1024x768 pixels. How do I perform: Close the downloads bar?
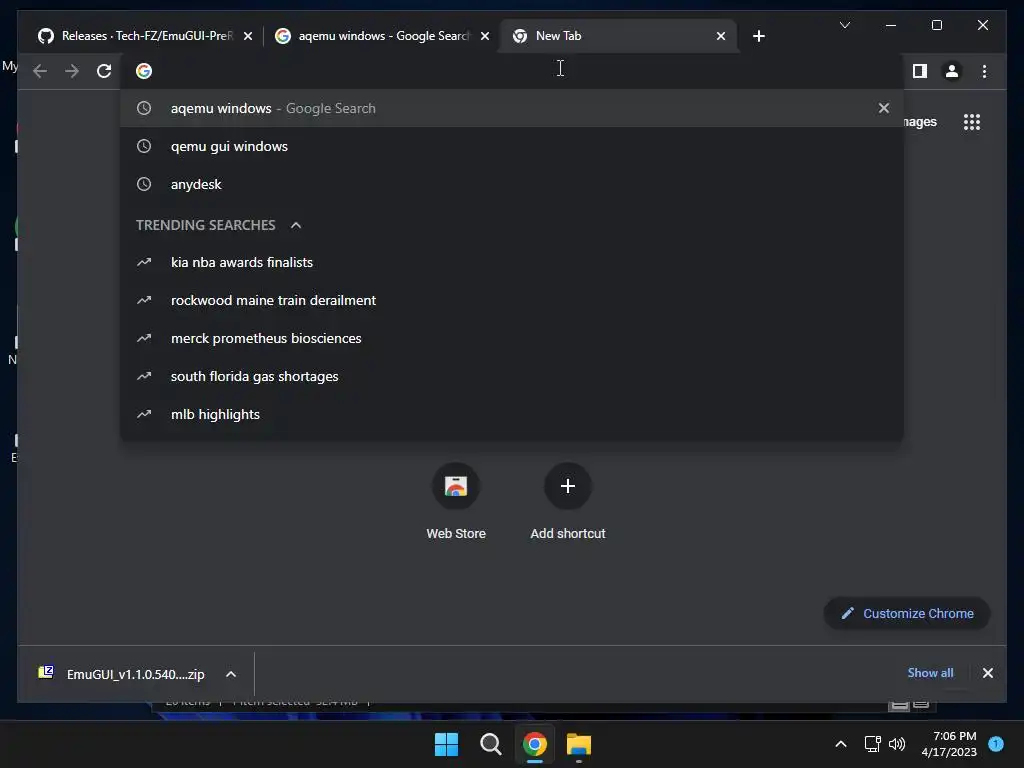point(987,673)
